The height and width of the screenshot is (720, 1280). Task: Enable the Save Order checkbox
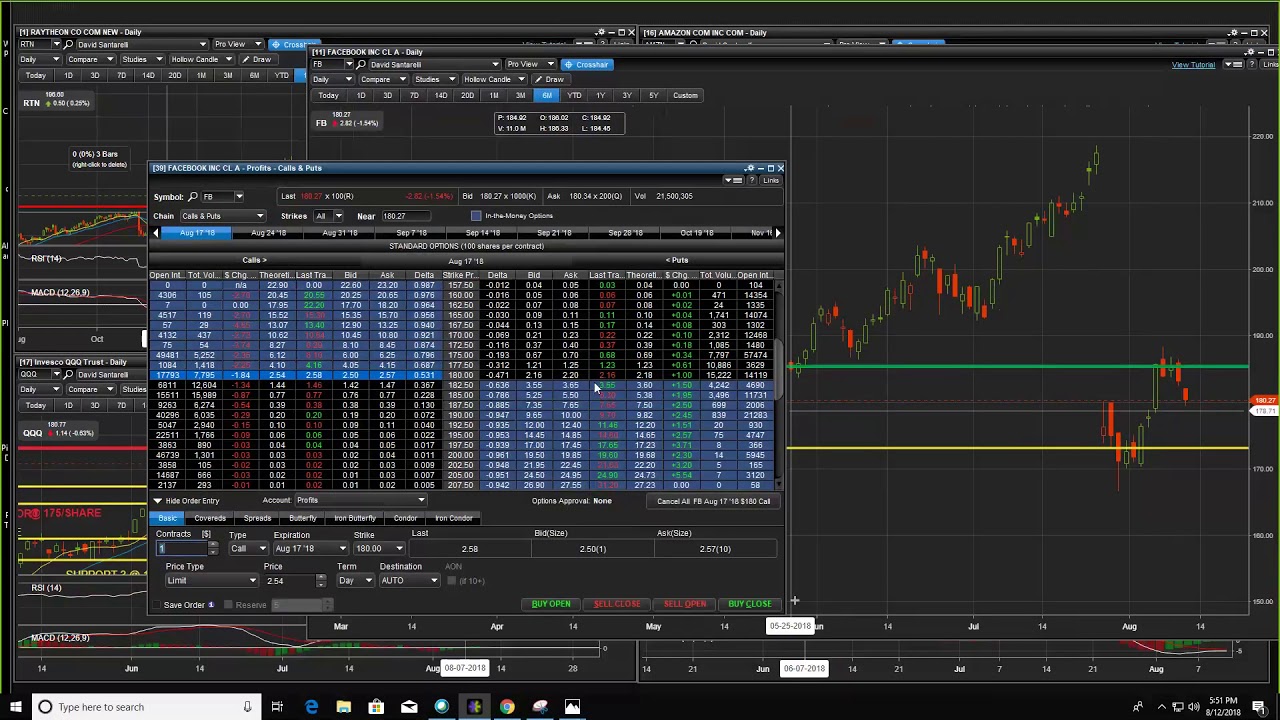[157, 605]
